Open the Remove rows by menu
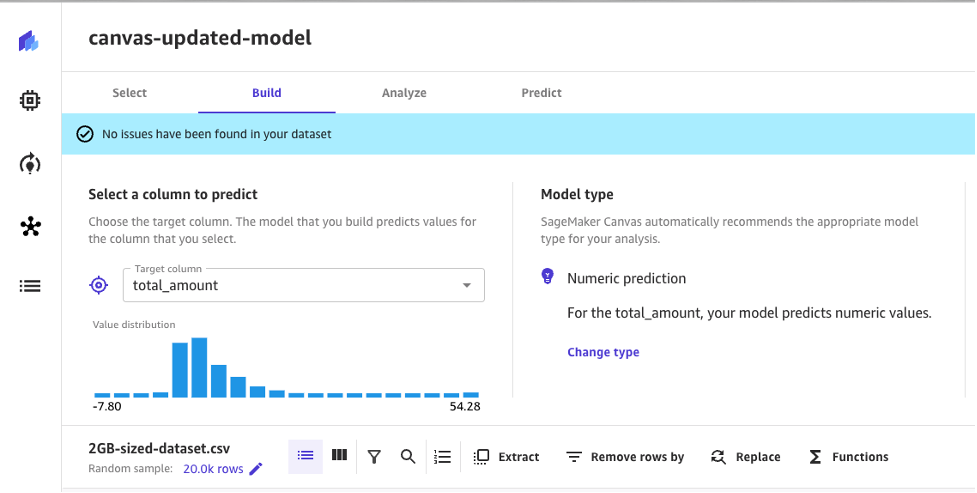977x493 pixels. 625,457
